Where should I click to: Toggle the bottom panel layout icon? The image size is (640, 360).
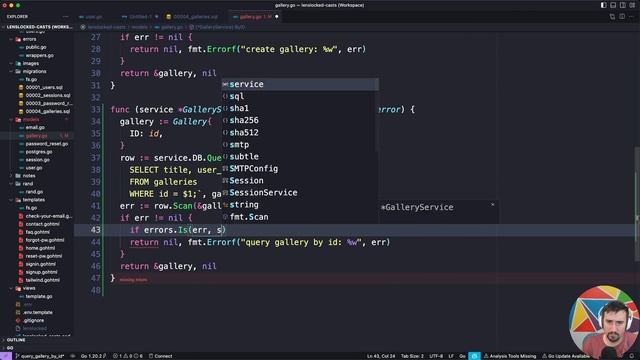tap(613, 5)
